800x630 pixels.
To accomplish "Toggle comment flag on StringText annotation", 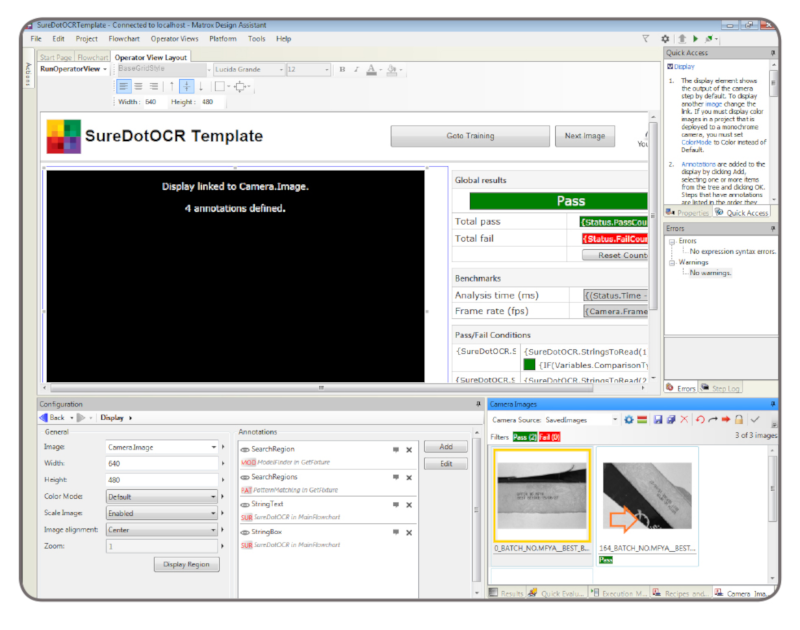I will (x=395, y=505).
